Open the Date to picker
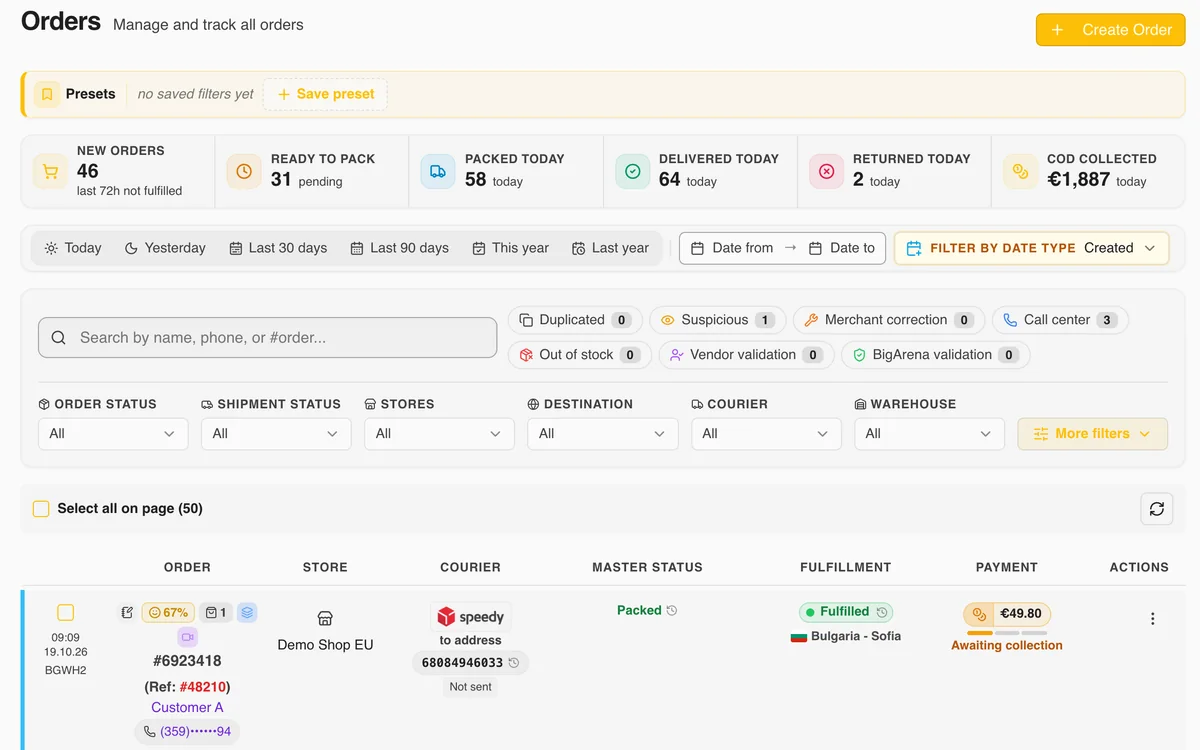Viewport: 1200px width, 750px height. coord(842,248)
